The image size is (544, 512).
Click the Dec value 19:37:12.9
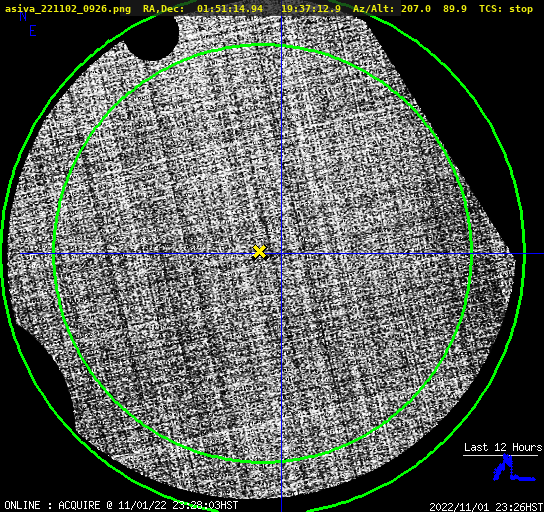311,8
